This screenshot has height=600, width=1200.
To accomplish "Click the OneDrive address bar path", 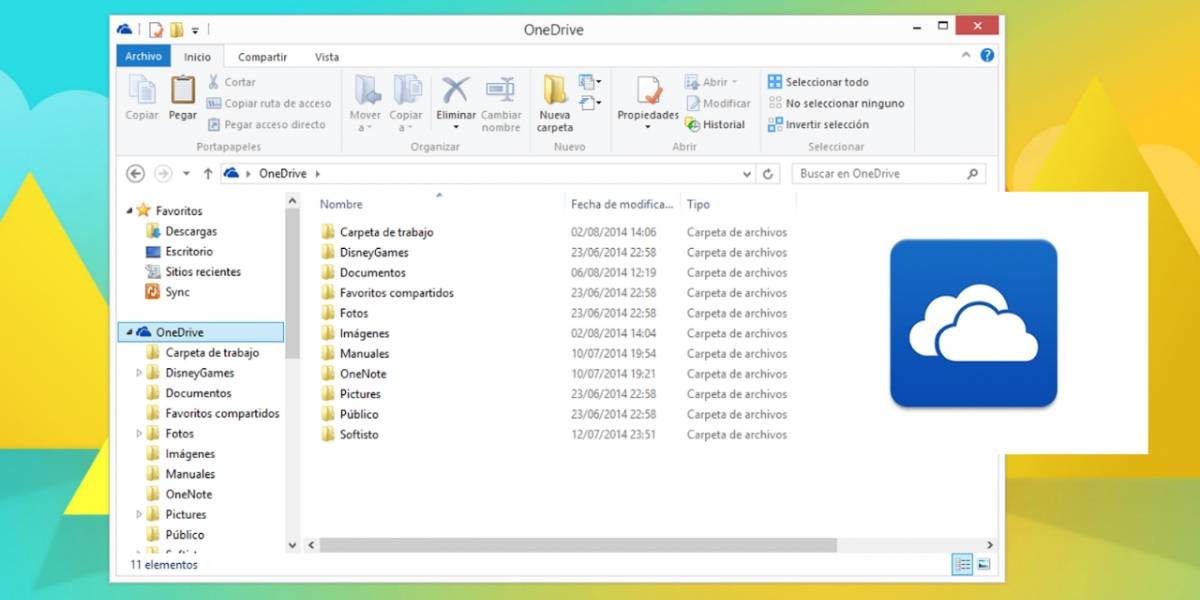I will (282, 173).
